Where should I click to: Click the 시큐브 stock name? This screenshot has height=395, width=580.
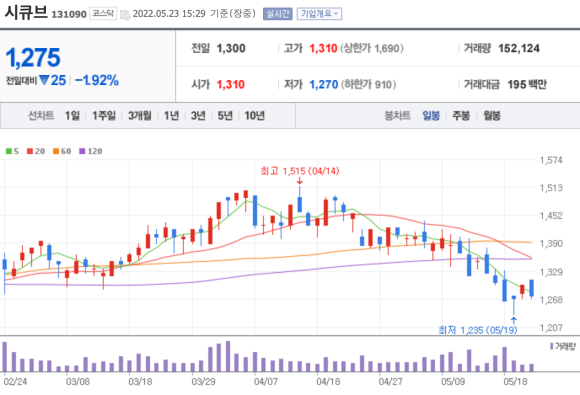coord(26,12)
